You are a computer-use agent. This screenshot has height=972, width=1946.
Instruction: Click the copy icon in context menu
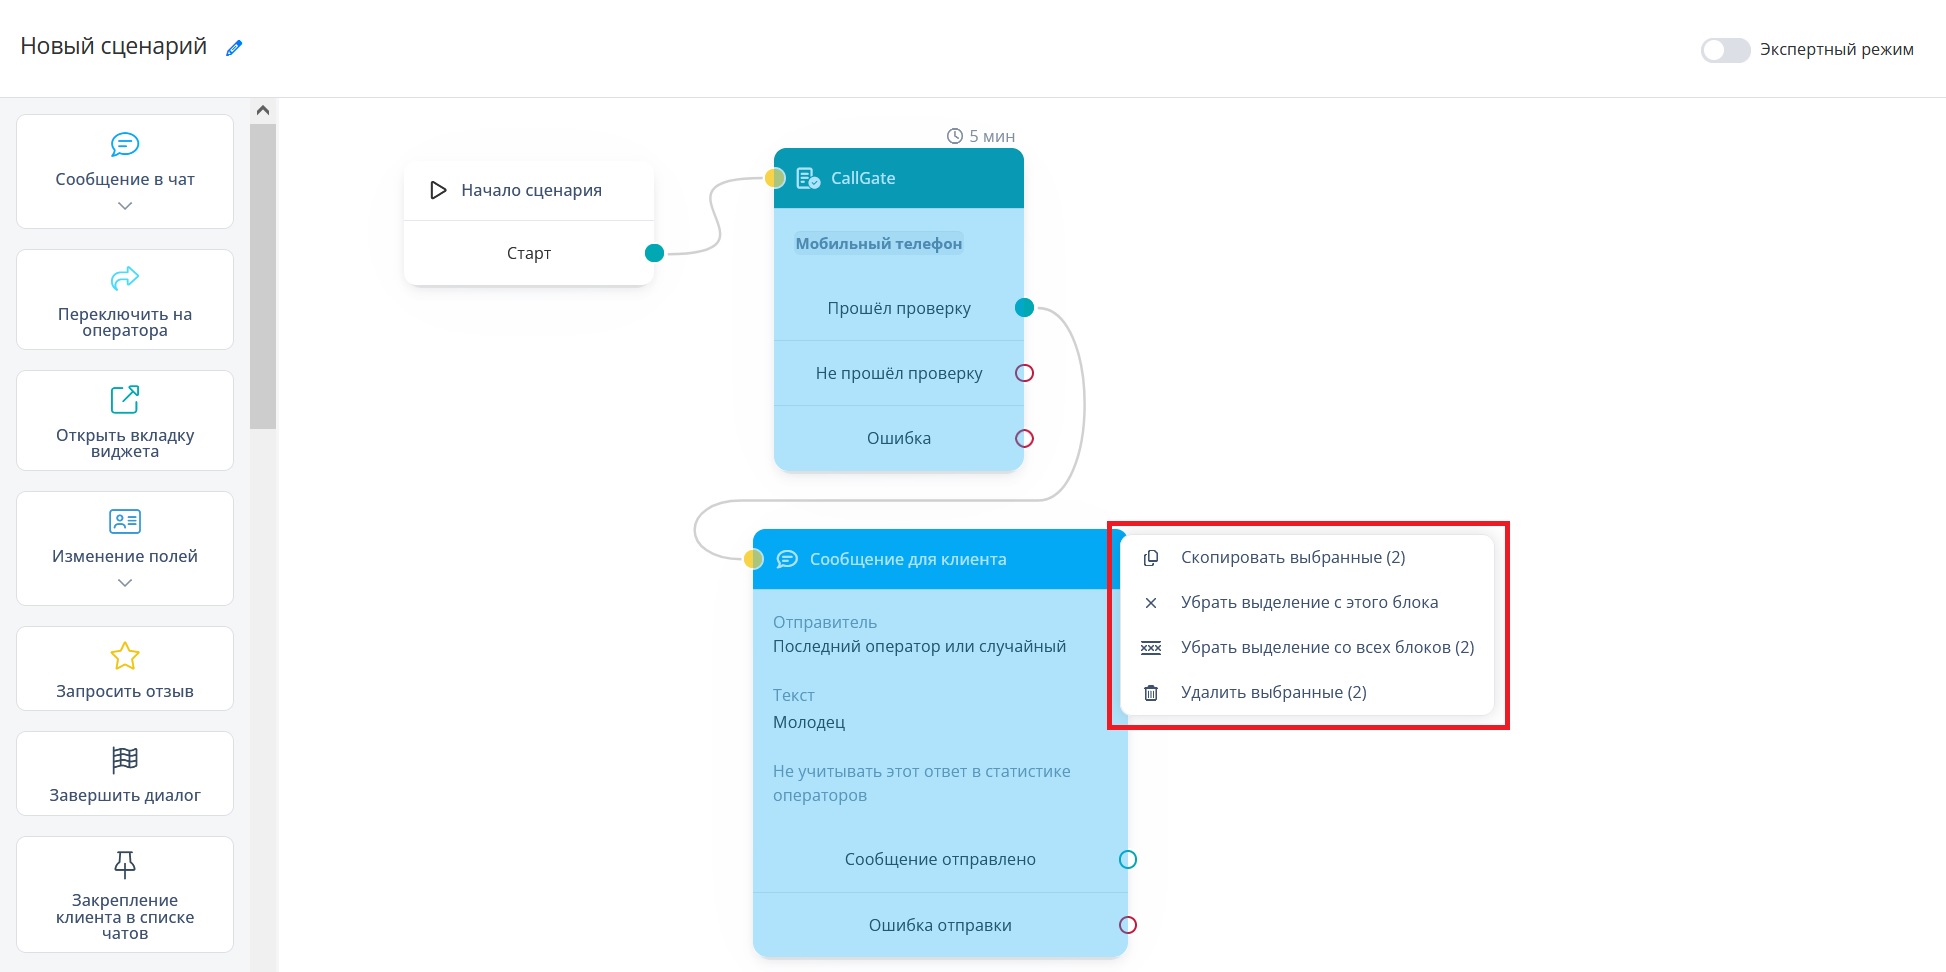[x=1151, y=558]
